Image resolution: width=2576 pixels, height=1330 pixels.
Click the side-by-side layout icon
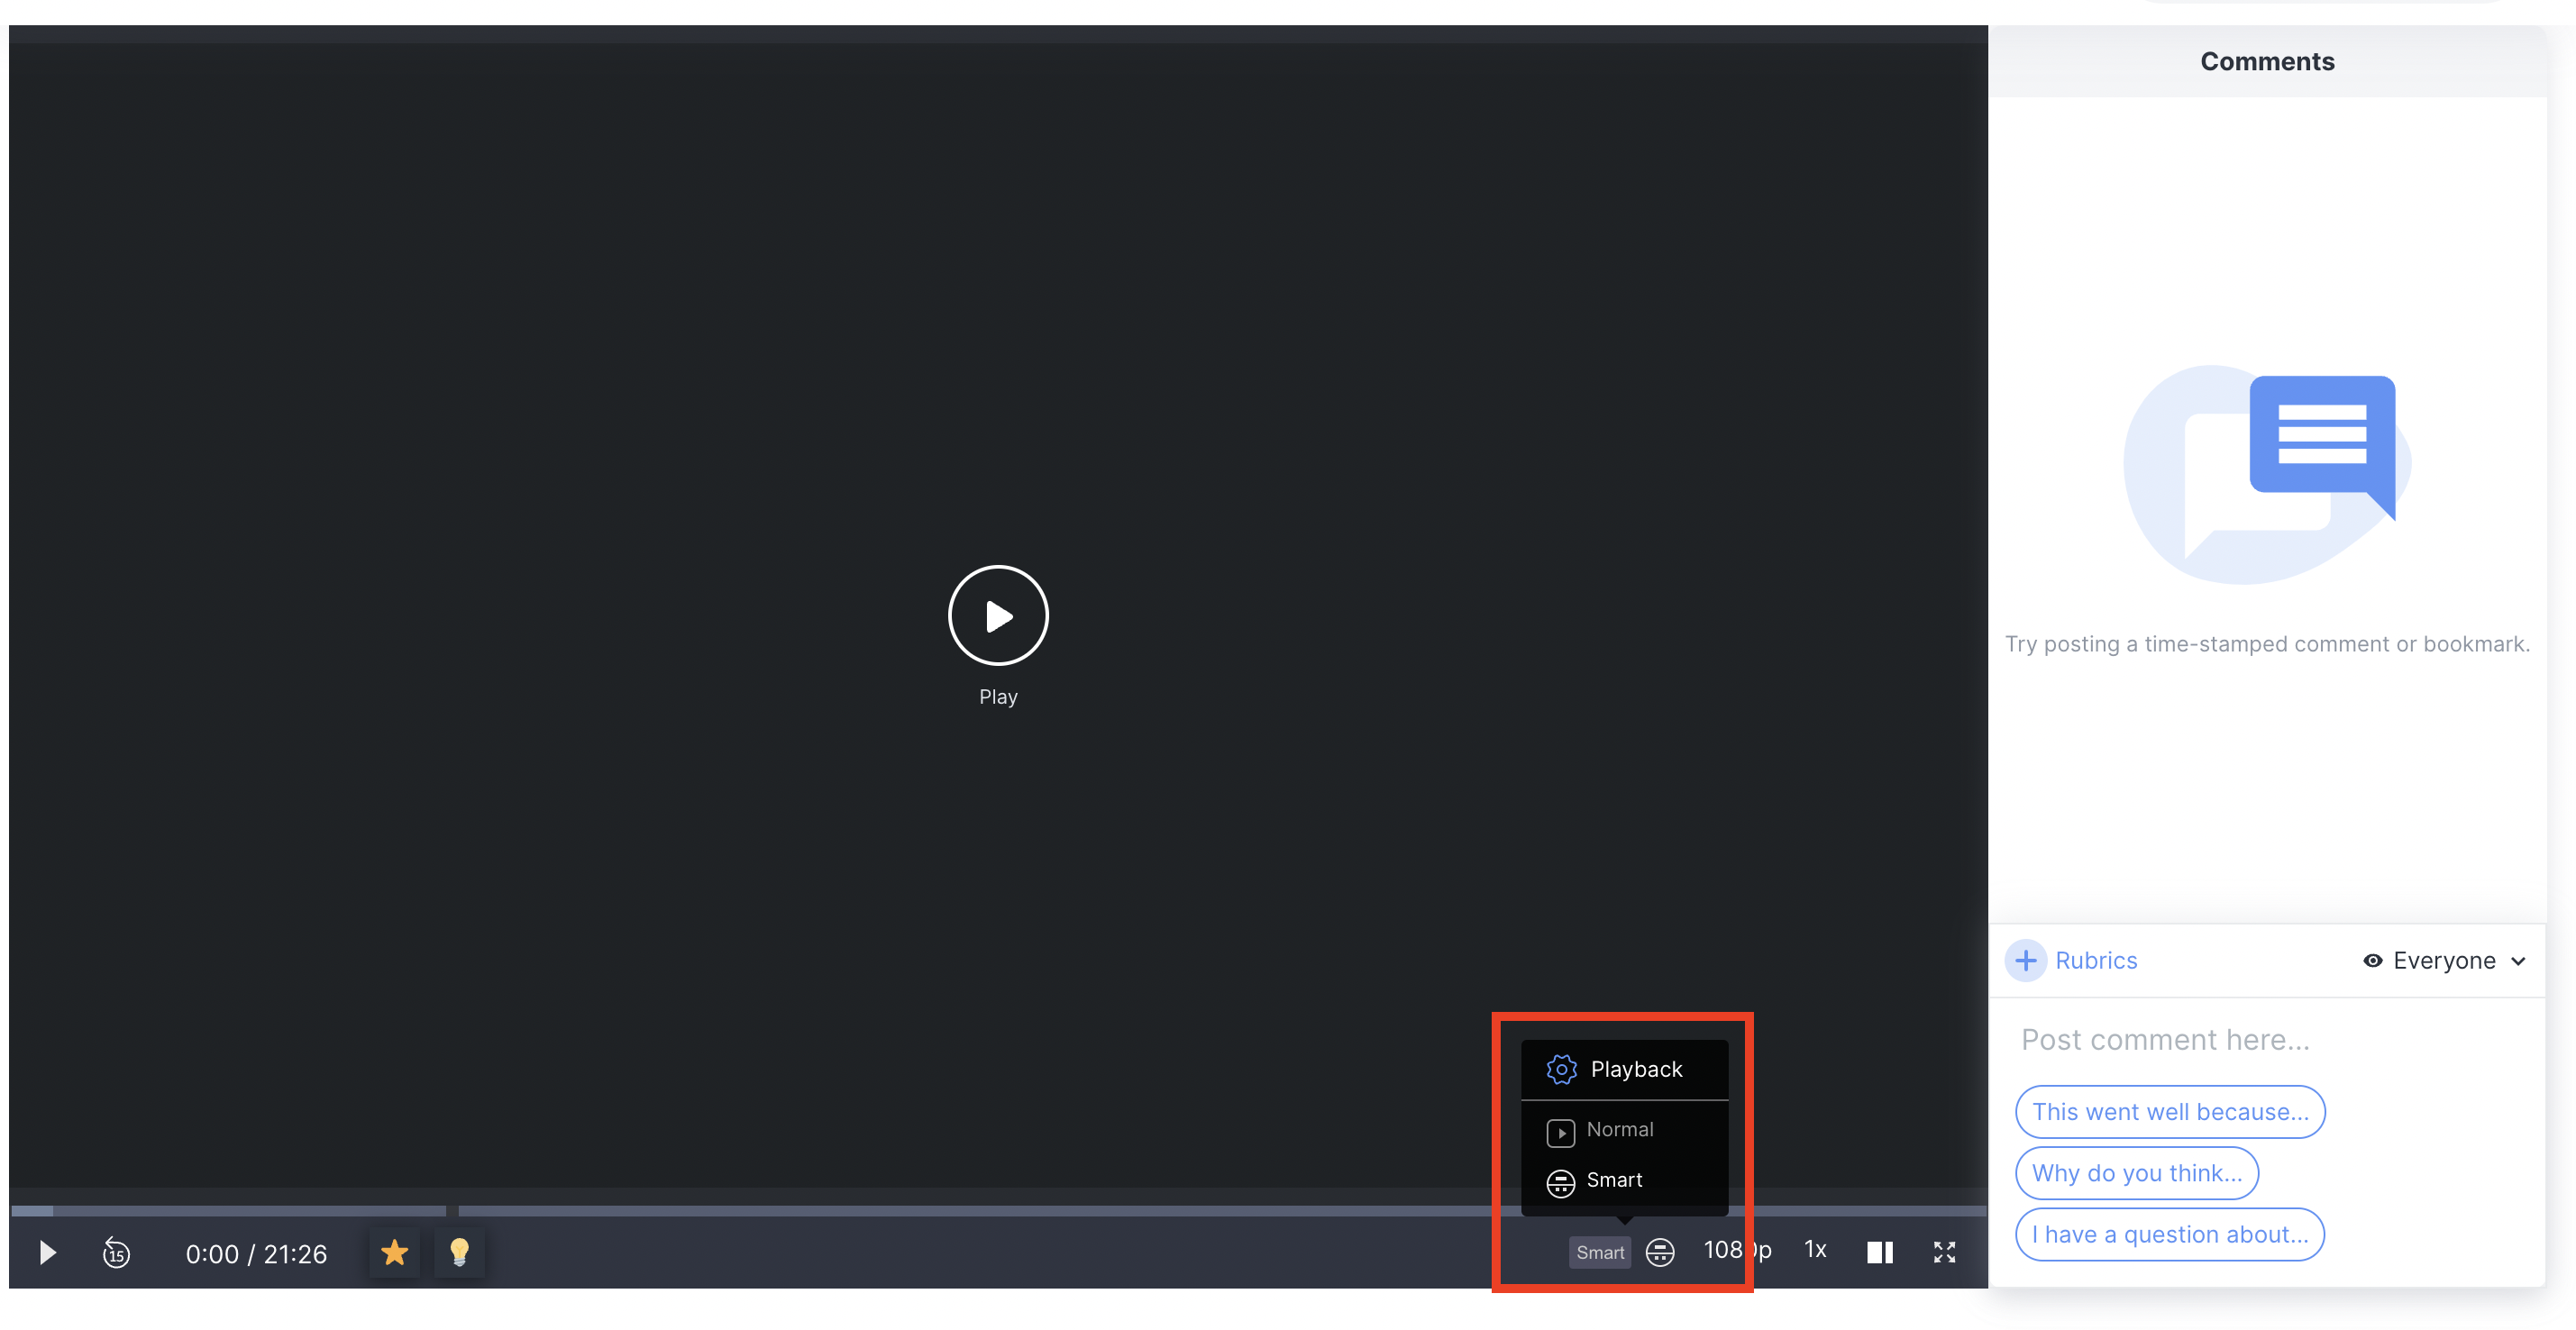[x=1879, y=1252]
